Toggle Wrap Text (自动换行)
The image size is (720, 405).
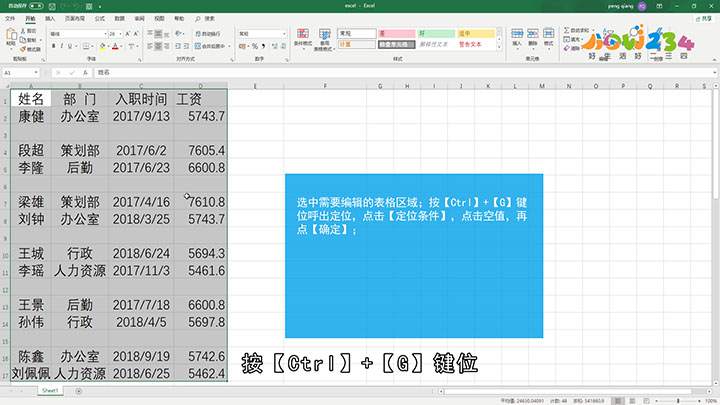tap(208, 34)
